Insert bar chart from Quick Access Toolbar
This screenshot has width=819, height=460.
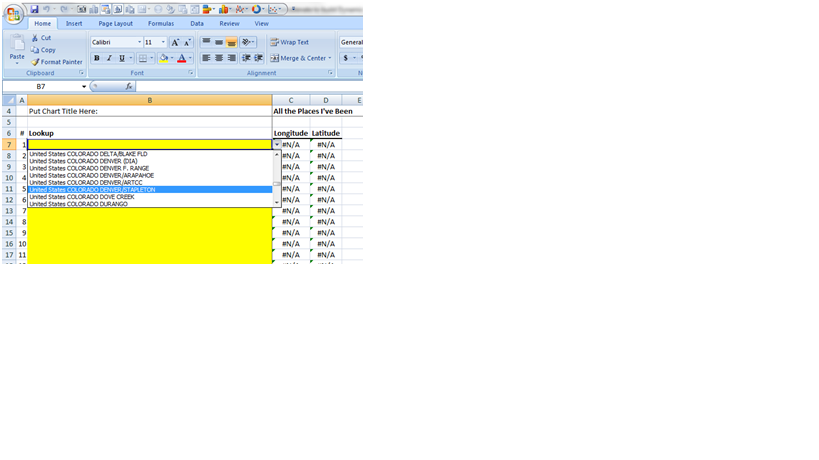(207, 9)
